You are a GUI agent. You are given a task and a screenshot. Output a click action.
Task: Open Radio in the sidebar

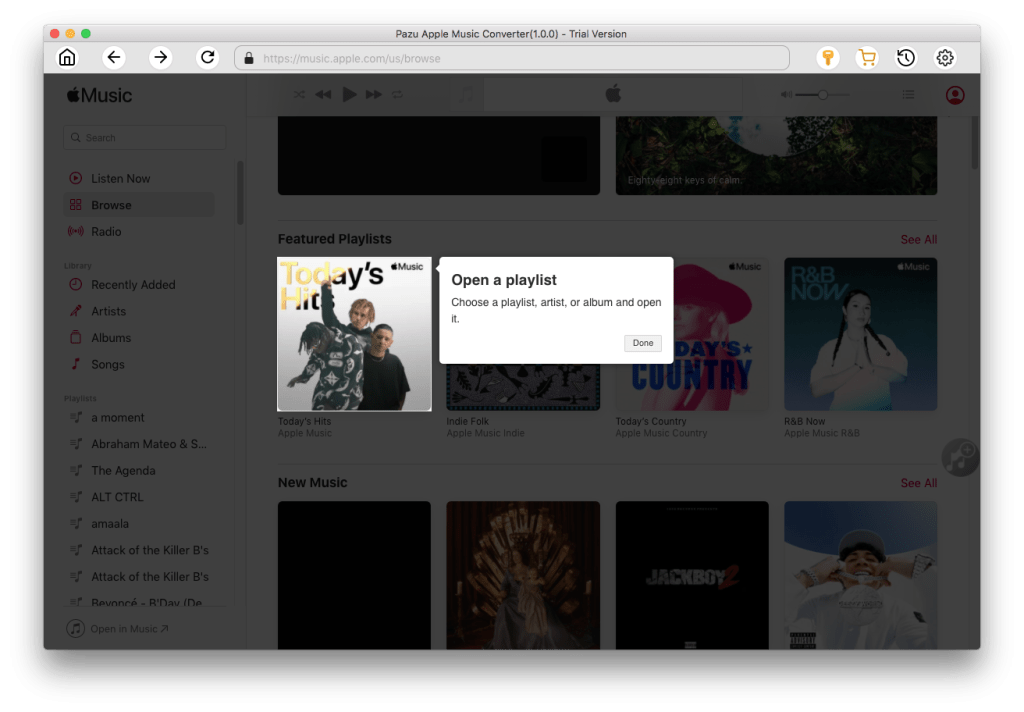(x=139, y=232)
